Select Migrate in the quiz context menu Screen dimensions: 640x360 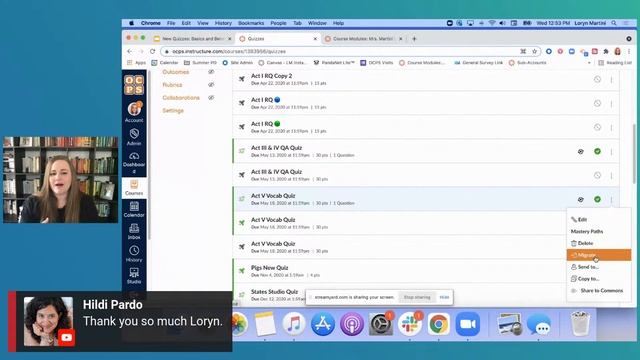coord(599,255)
